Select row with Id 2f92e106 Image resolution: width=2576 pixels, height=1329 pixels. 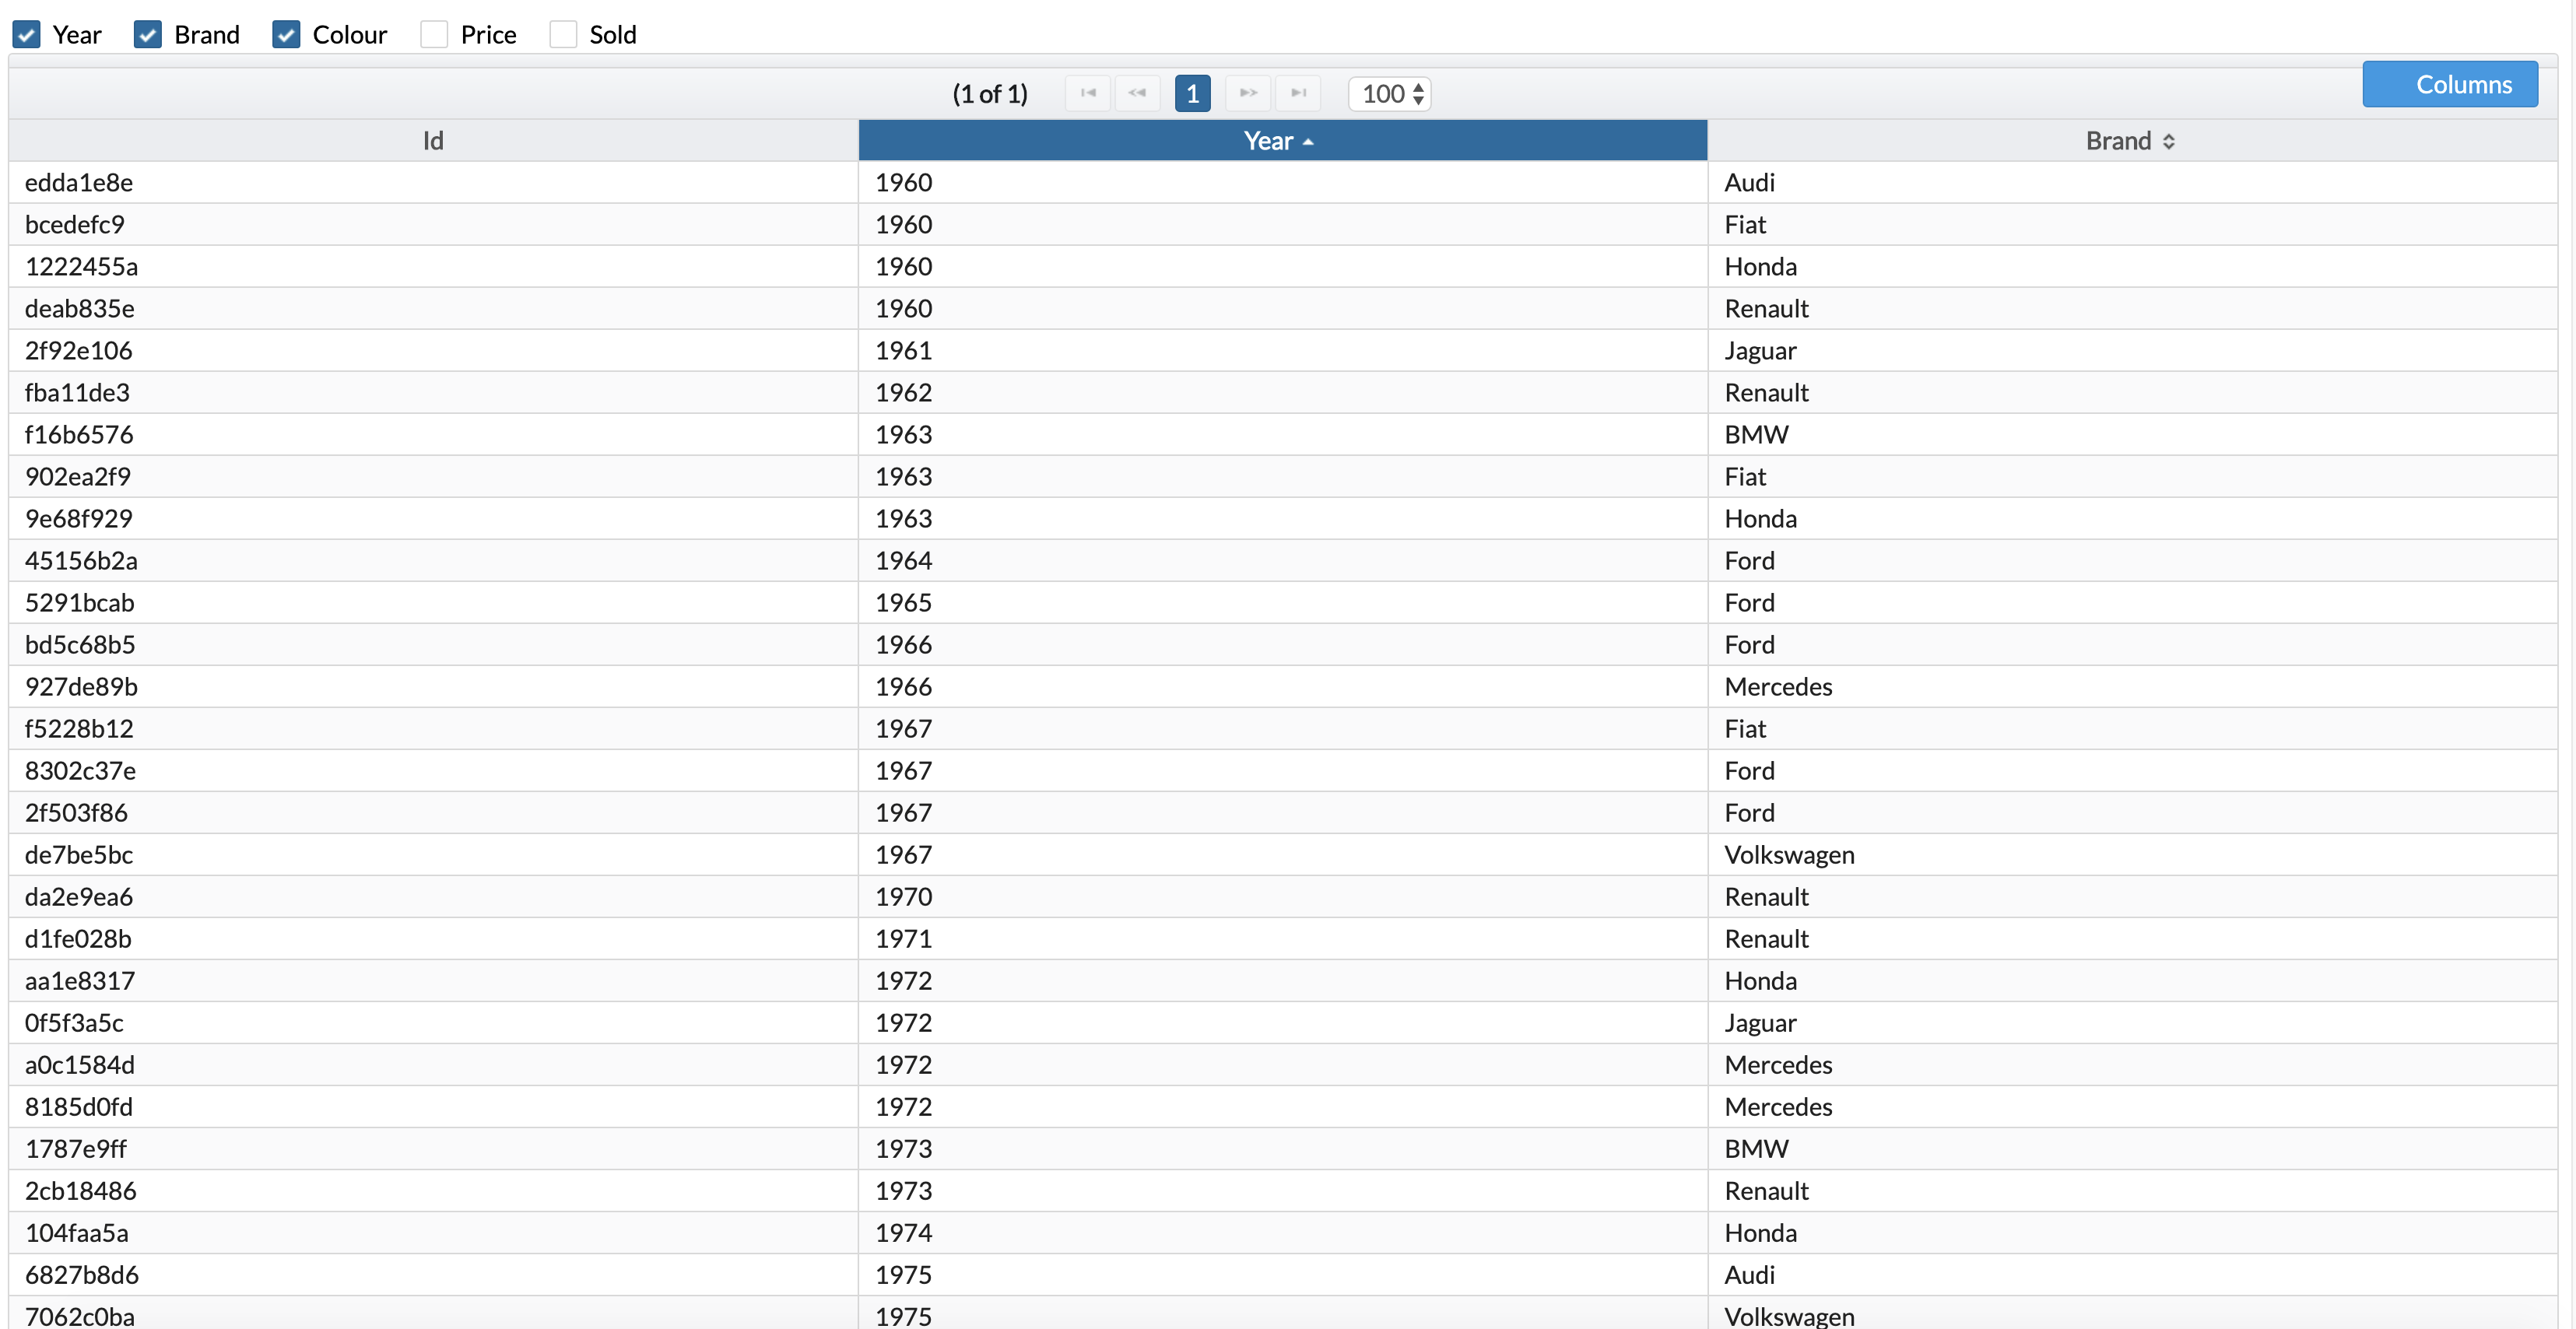point(1283,351)
